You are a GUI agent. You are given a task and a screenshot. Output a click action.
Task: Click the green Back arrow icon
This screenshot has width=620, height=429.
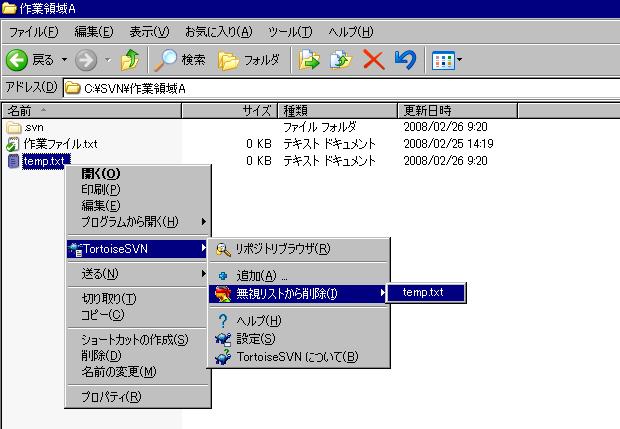pos(17,60)
